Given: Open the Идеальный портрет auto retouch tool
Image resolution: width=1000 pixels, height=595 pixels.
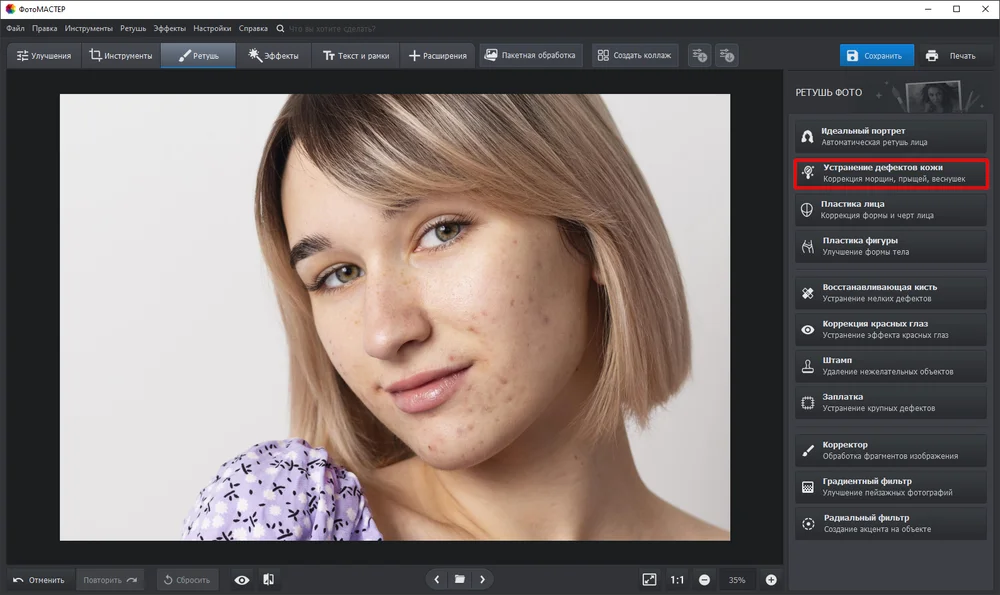Looking at the screenshot, I should tap(890, 136).
